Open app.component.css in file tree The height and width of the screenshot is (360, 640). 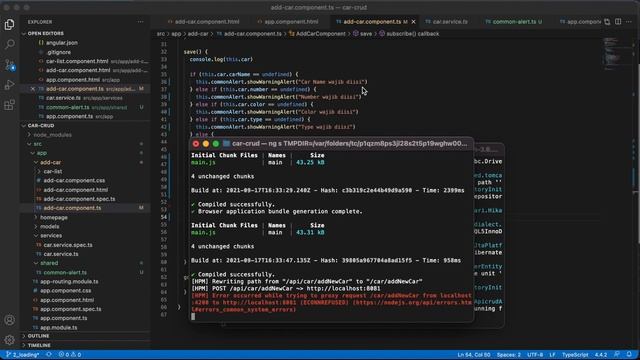[x=65, y=291]
